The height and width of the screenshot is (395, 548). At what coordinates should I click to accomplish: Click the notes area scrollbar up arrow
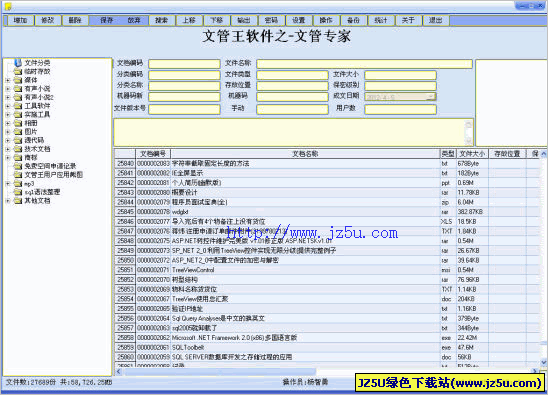click(469, 124)
